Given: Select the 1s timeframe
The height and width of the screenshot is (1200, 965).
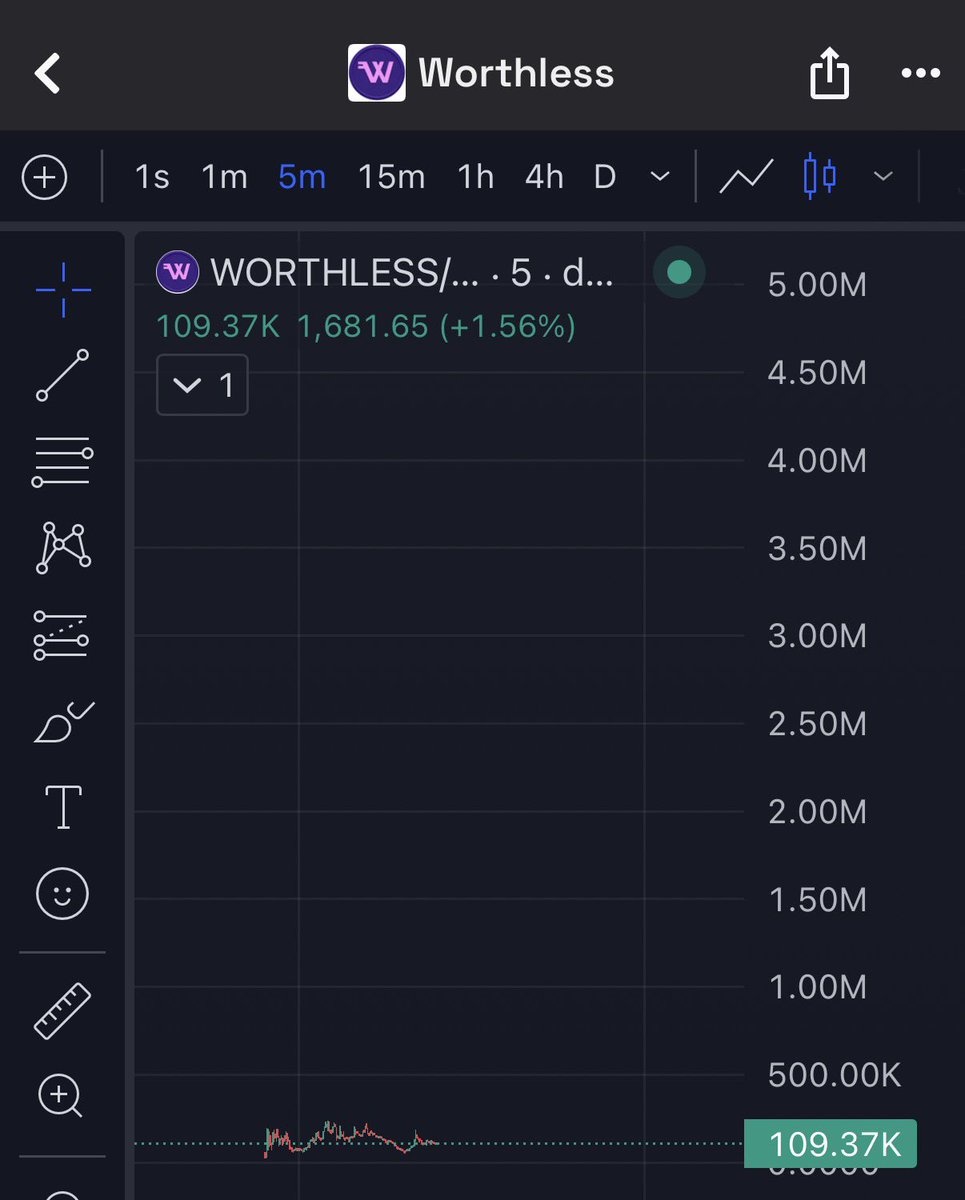Looking at the screenshot, I should point(152,177).
